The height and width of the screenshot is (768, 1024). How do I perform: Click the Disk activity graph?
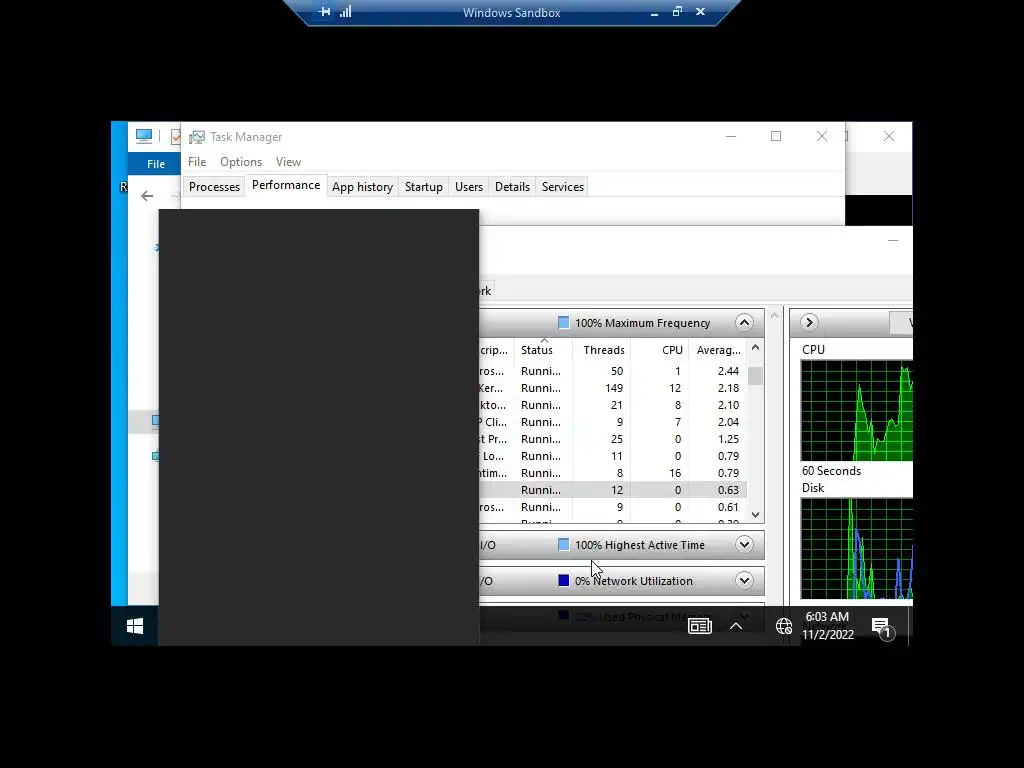857,549
